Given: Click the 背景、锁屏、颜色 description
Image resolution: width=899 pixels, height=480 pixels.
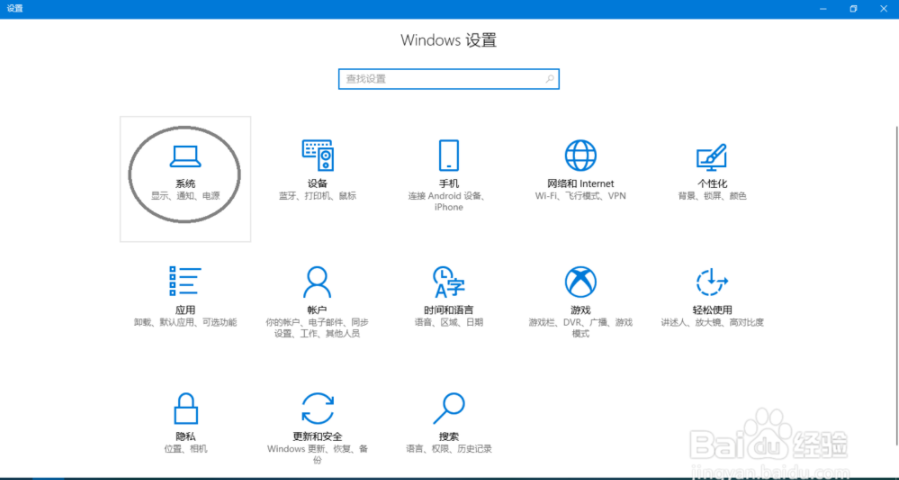Looking at the screenshot, I should point(712,196).
